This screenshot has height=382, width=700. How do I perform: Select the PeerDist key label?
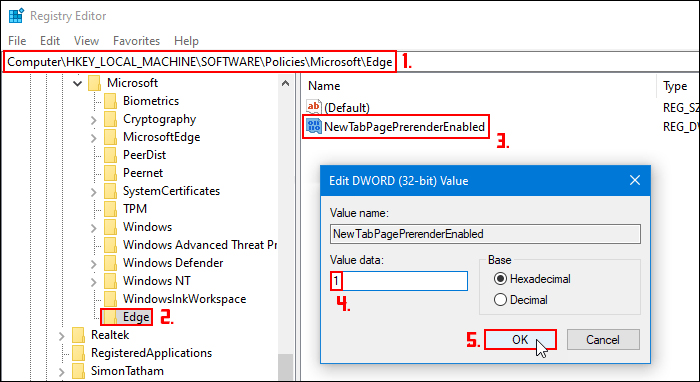[x=145, y=155]
